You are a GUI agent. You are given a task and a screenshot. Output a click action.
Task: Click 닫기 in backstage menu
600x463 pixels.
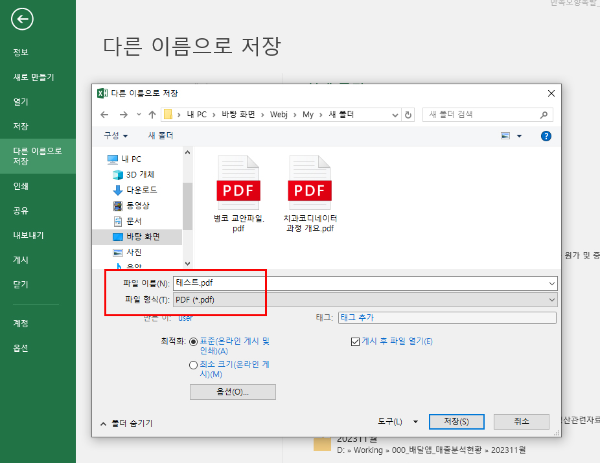[x=21, y=285]
